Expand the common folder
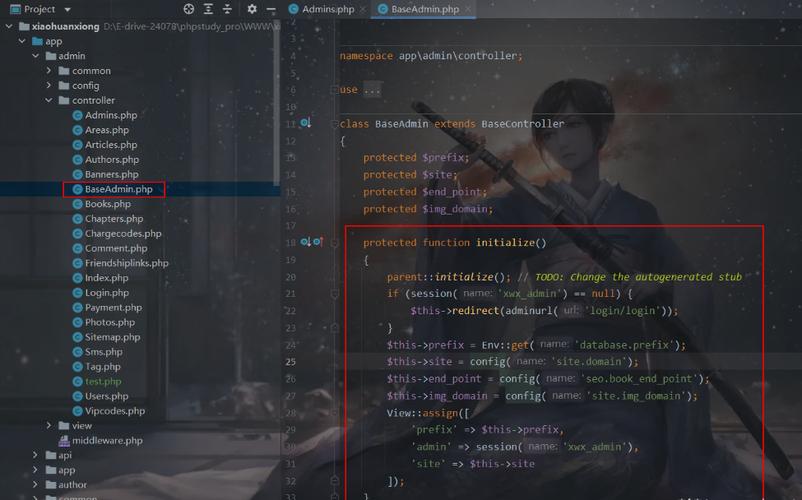The width and height of the screenshot is (802, 500). coord(49,71)
